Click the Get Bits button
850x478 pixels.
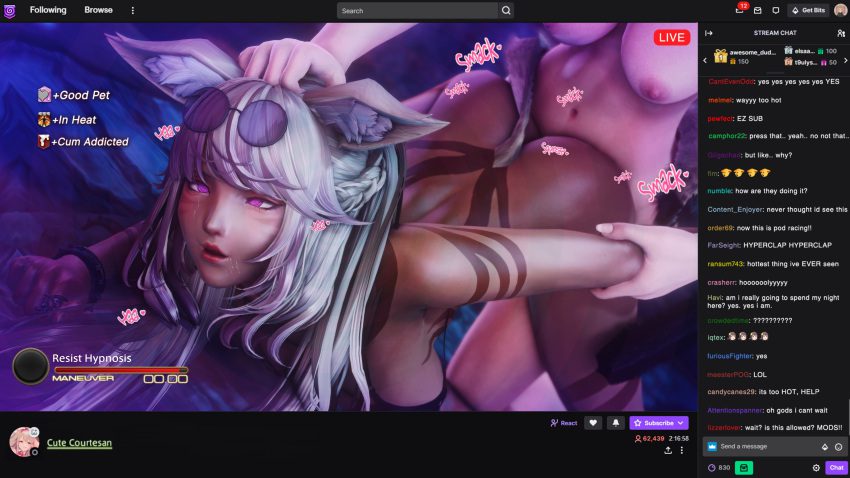click(808, 10)
